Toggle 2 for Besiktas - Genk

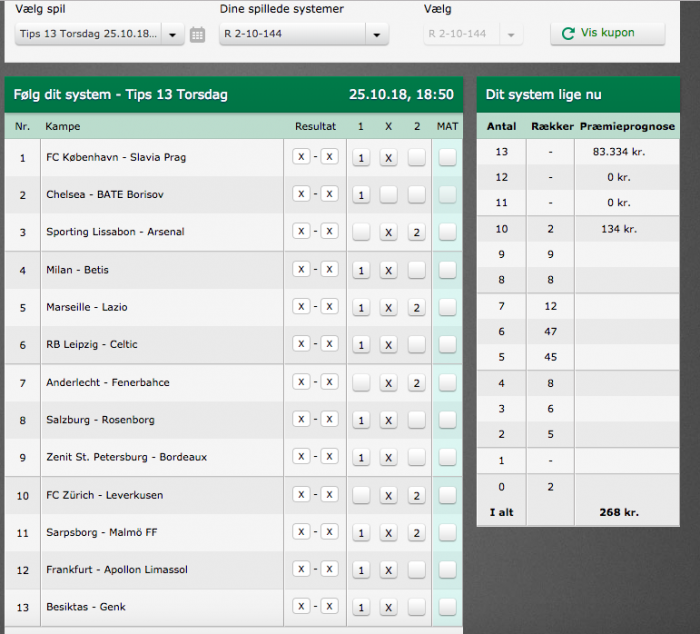(x=417, y=607)
